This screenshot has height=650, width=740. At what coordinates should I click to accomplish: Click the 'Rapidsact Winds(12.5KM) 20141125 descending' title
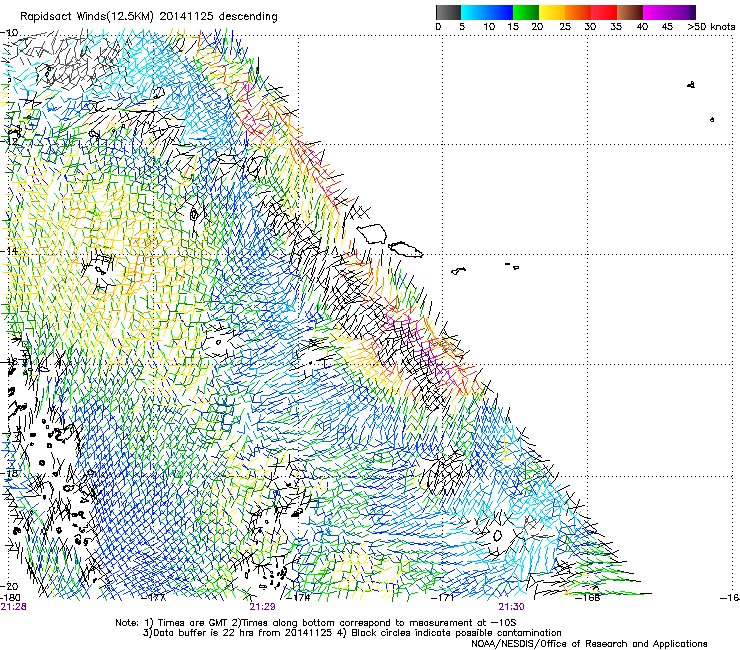click(x=149, y=17)
